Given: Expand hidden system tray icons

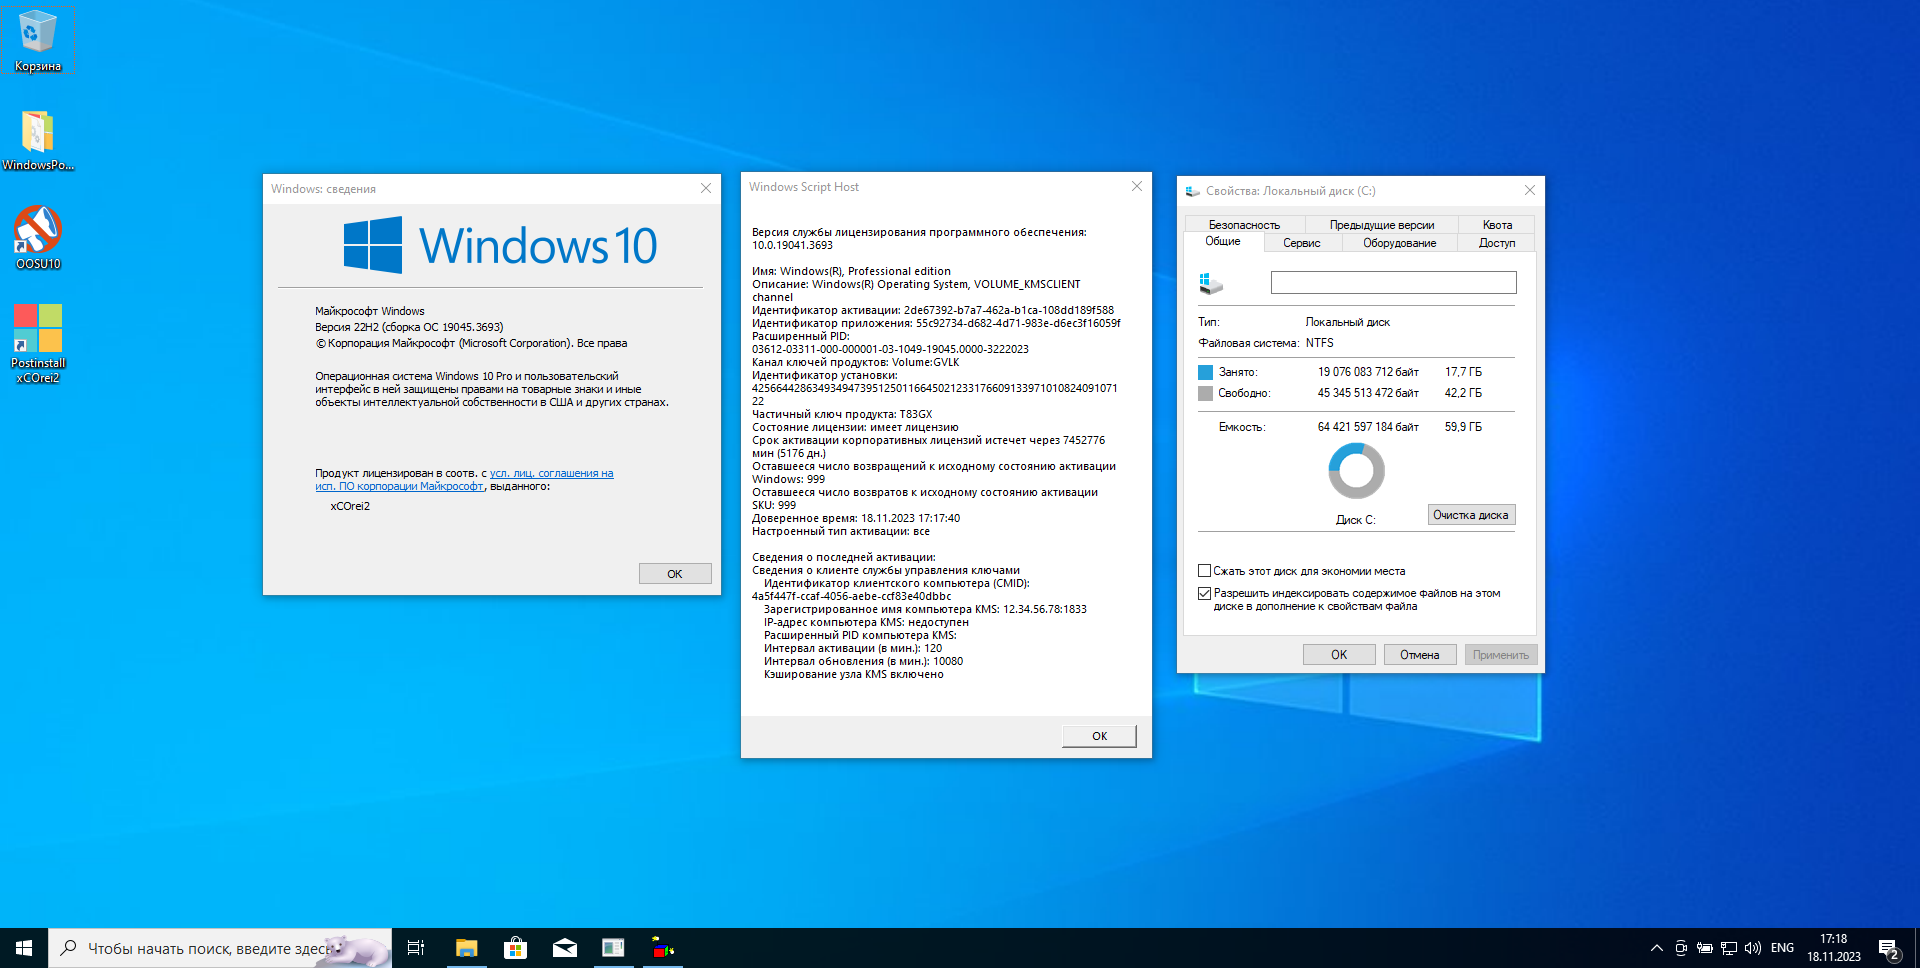Looking at the screenshot, I should pos(1656,948).
